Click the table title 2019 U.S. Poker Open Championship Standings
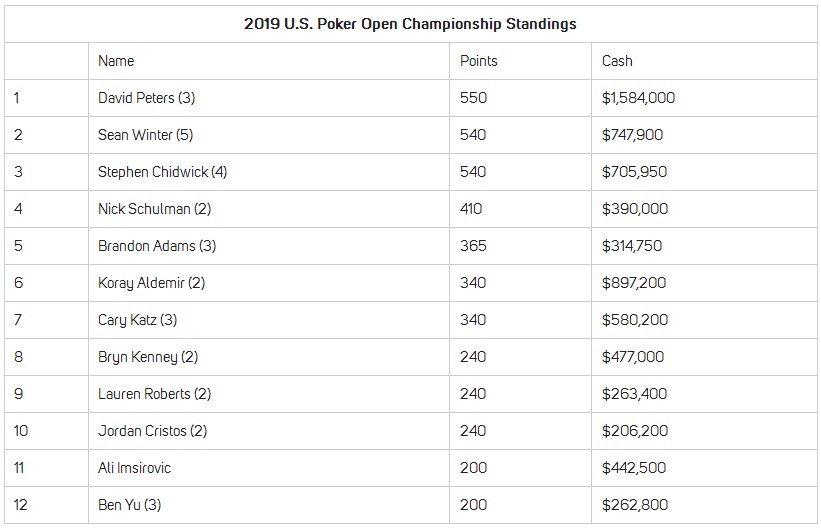The width and height of the screenshot is (821, 529). coord(410,24)
